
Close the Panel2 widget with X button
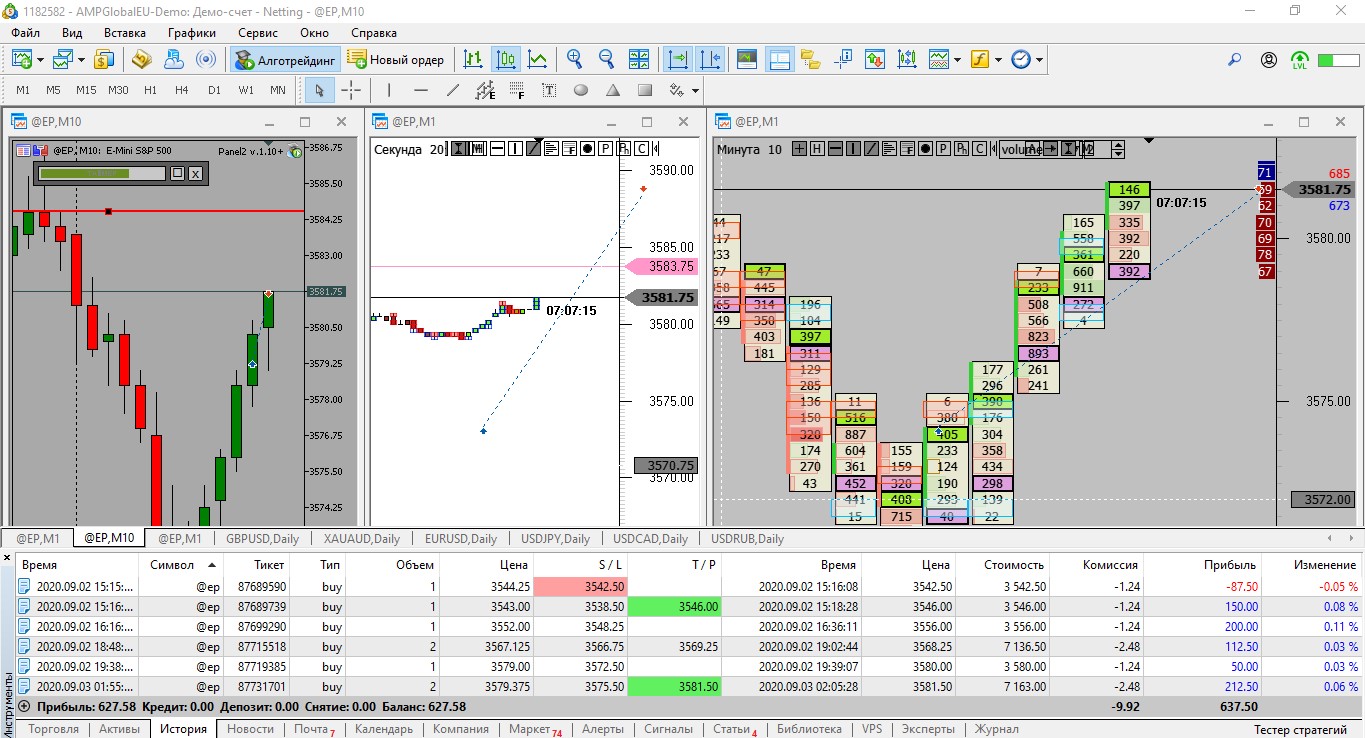pos(195,173)
